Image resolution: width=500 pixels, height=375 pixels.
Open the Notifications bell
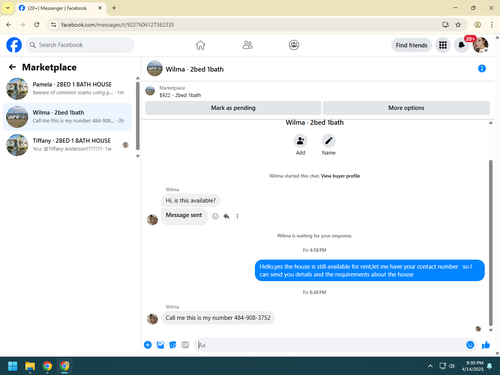click(x=461, y=45)
